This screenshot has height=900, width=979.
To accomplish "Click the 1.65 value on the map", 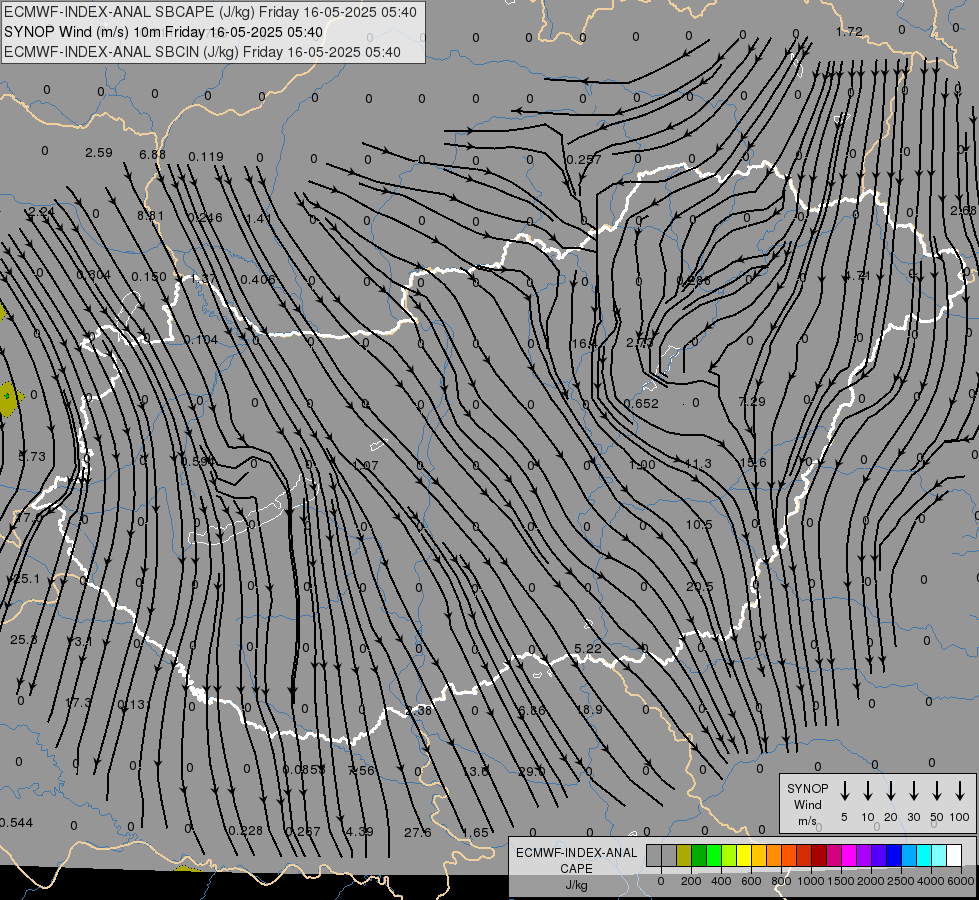I will point(475,833).
